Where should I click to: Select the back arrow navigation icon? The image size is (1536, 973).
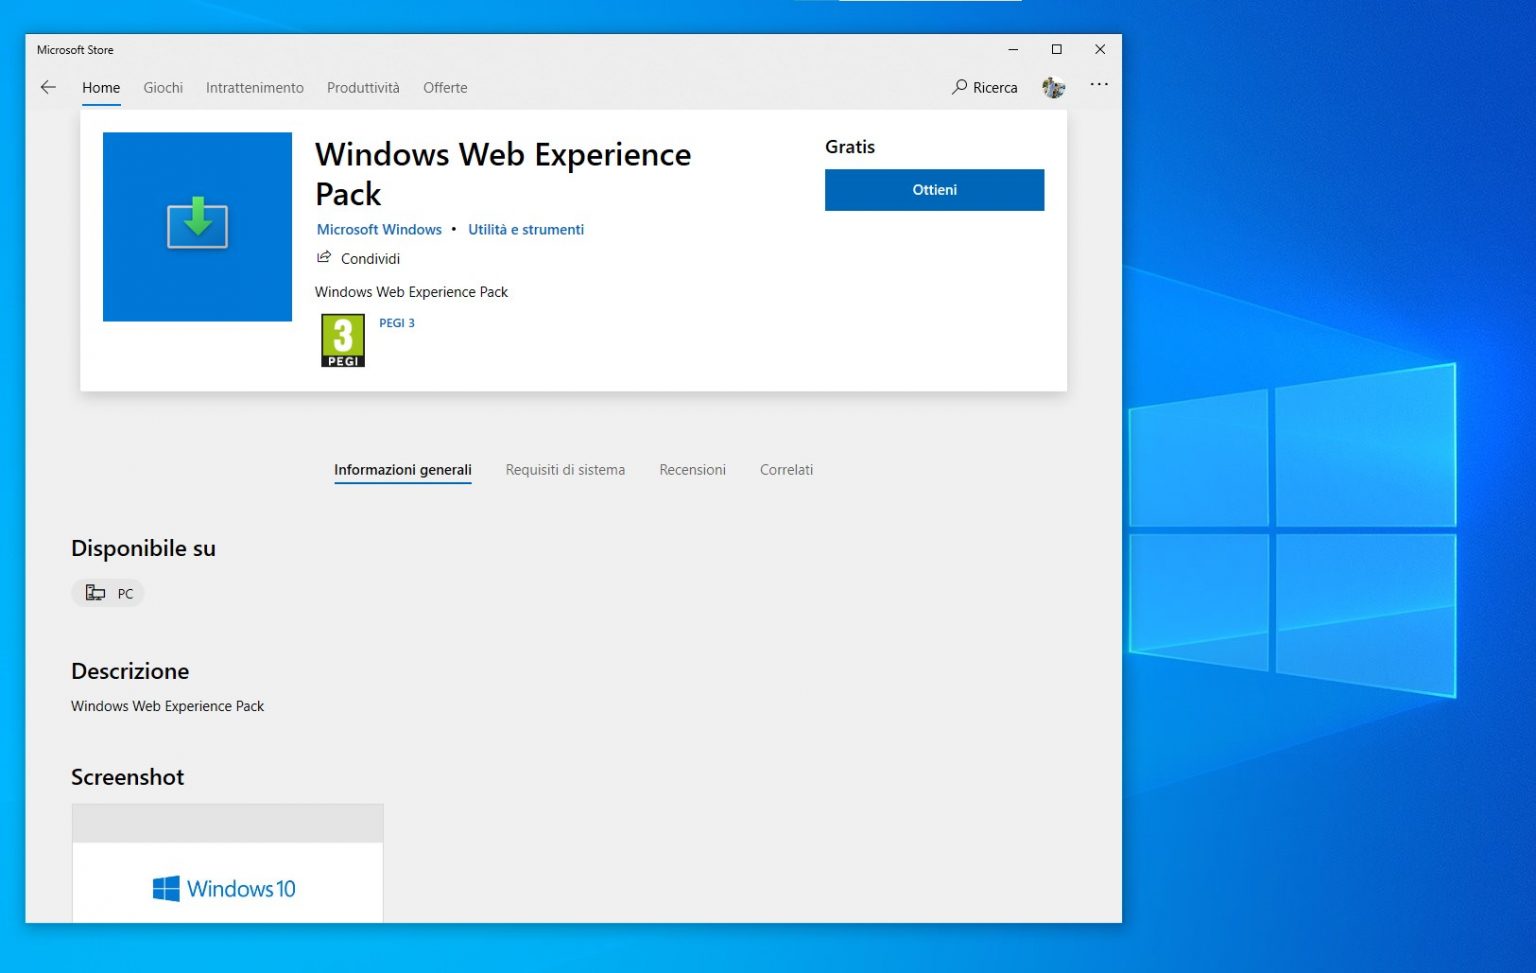pyautogui.click(x=48, y=87)
